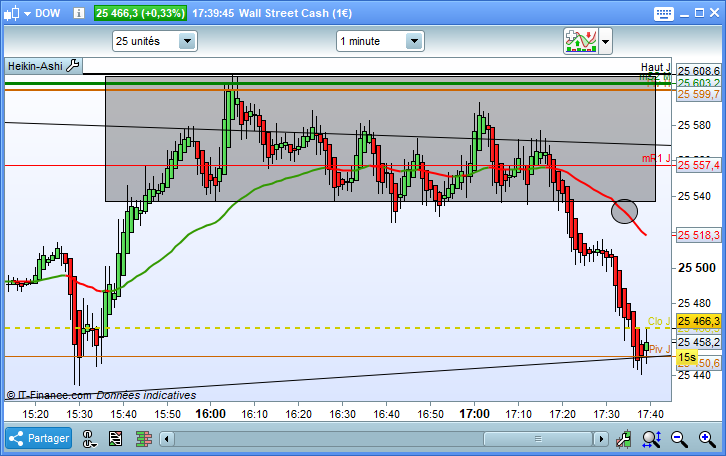This screenshot has width=726, height=456.
Task: Click the 17:00 time axis label
Action: click(475, 413)
